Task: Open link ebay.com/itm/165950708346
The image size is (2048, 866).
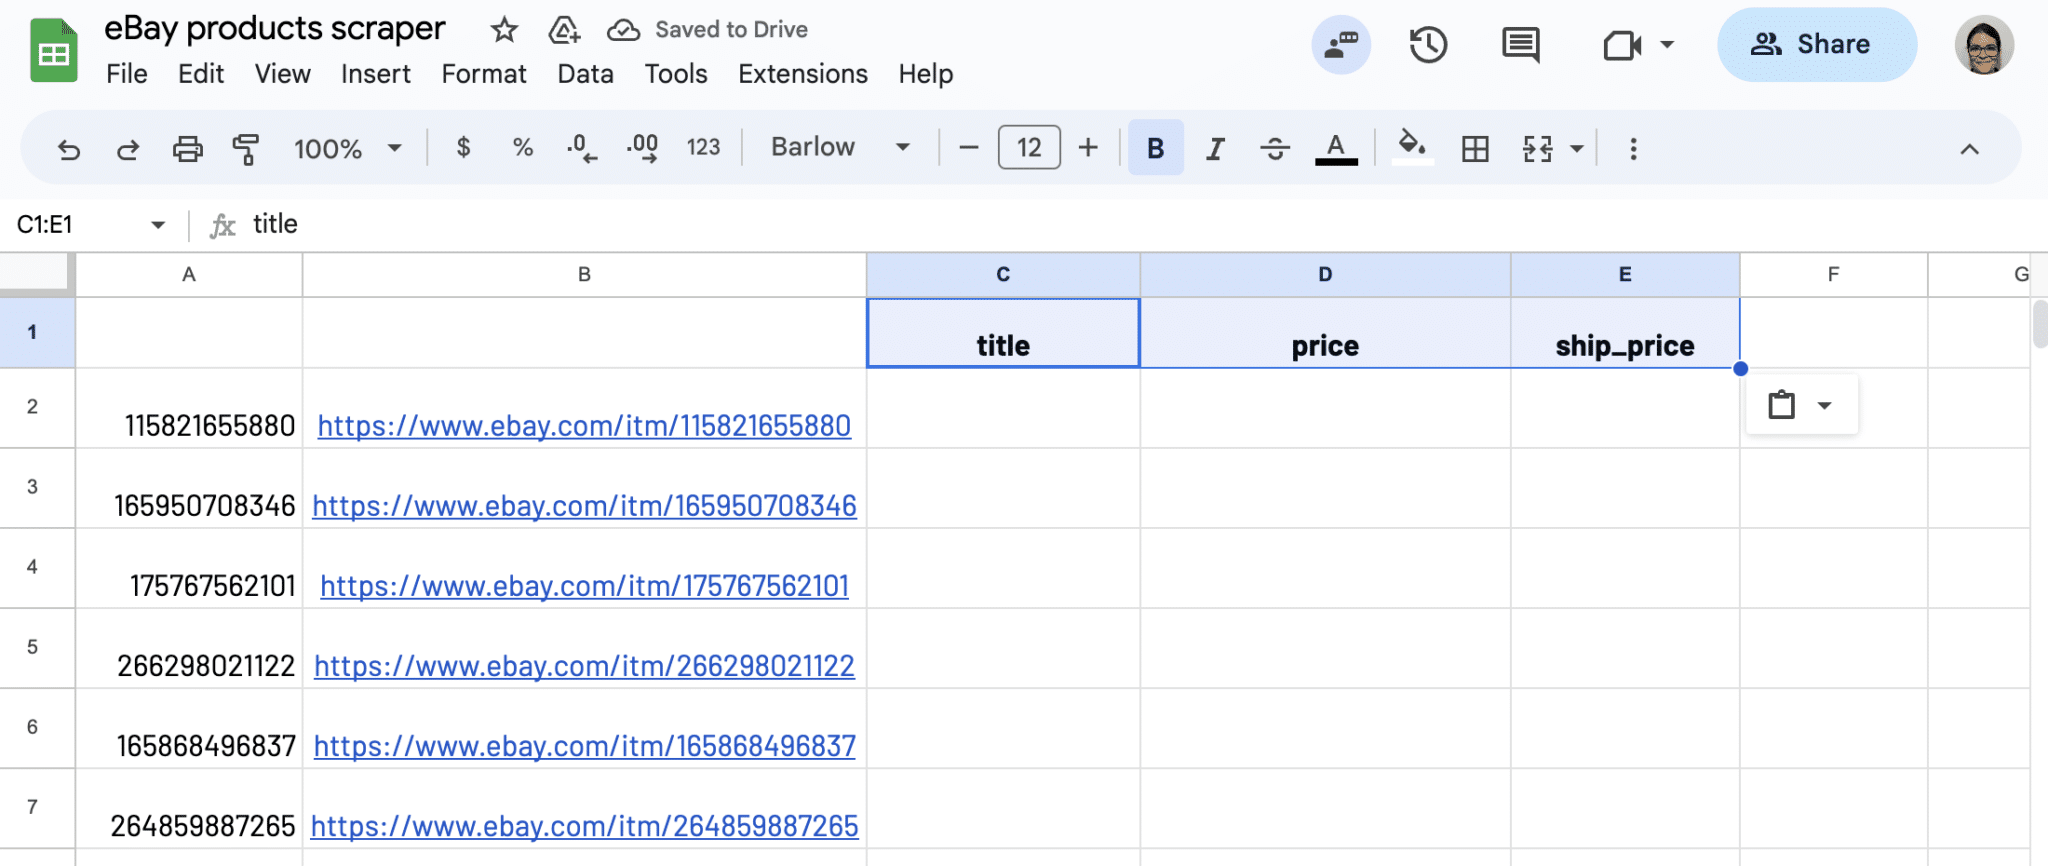Action: [x=584, y=506]
